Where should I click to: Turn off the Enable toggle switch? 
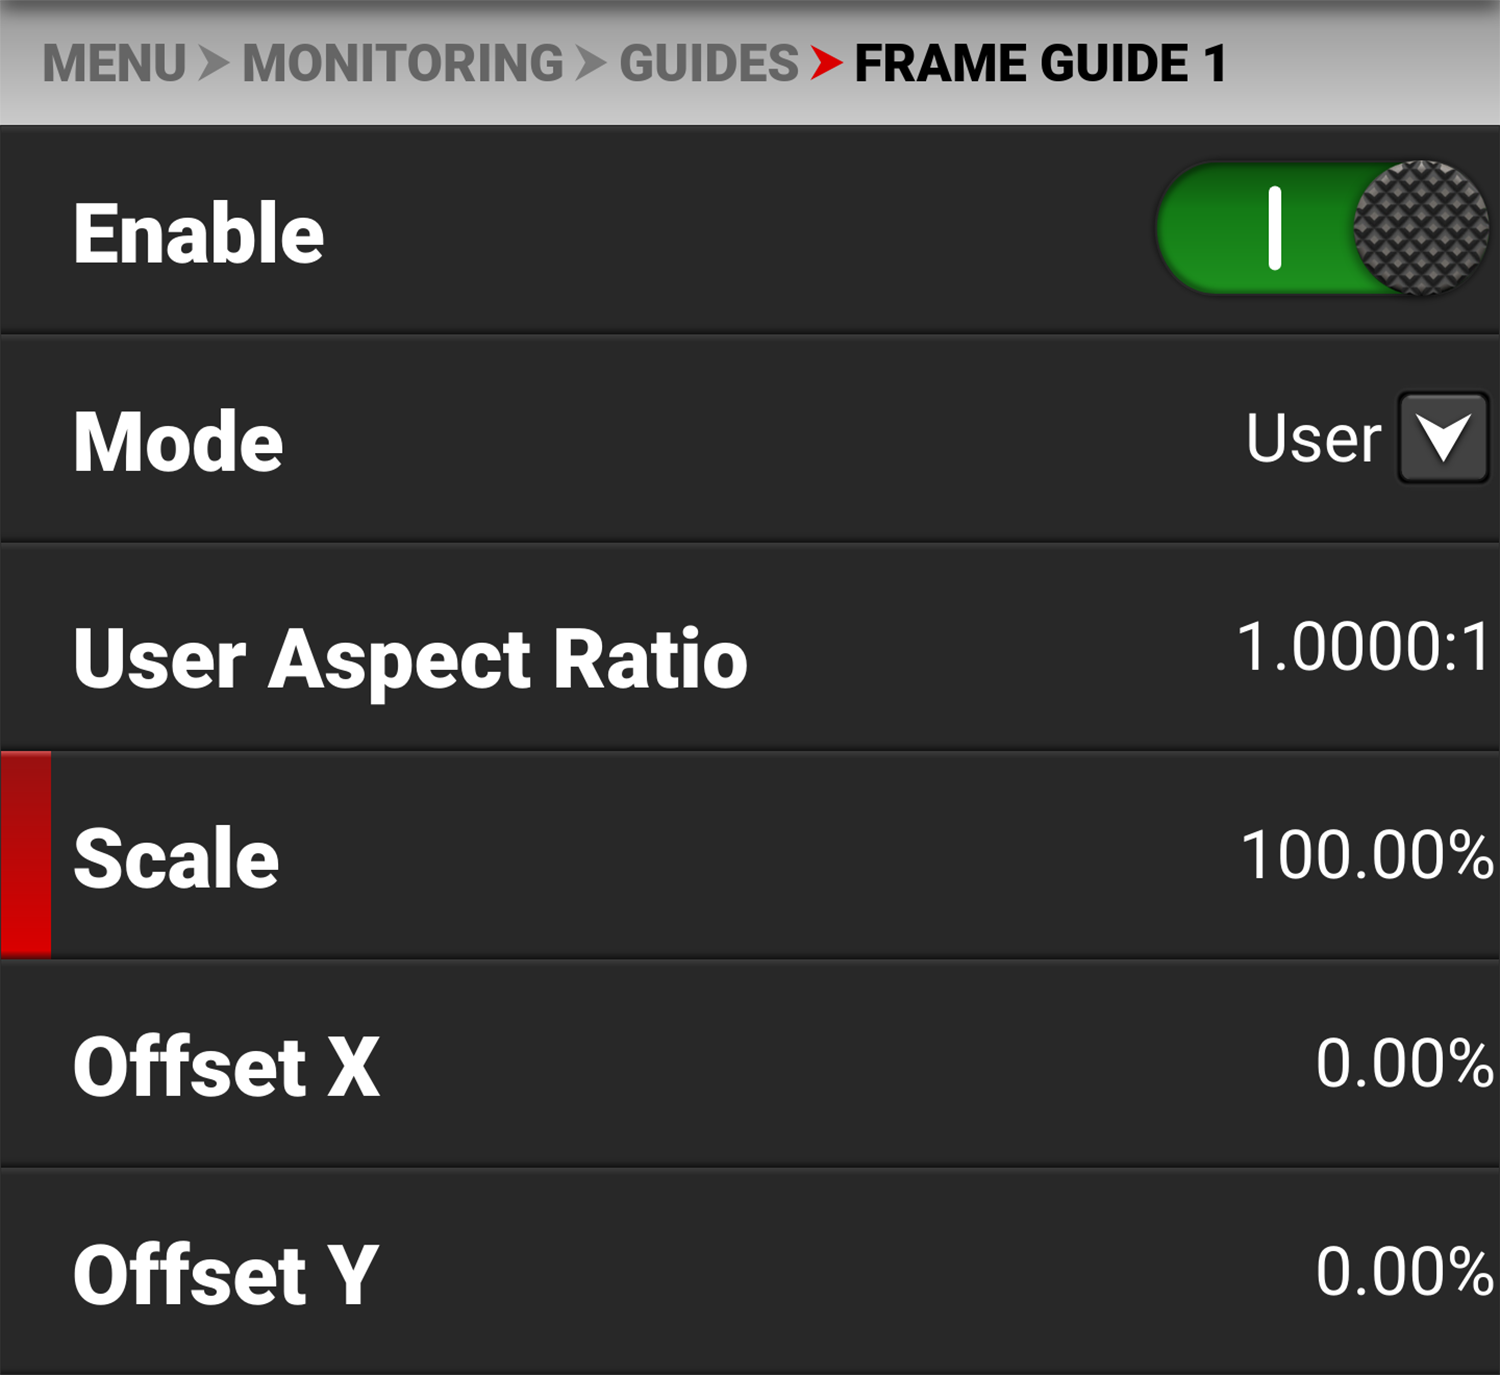coord(1320,229)
